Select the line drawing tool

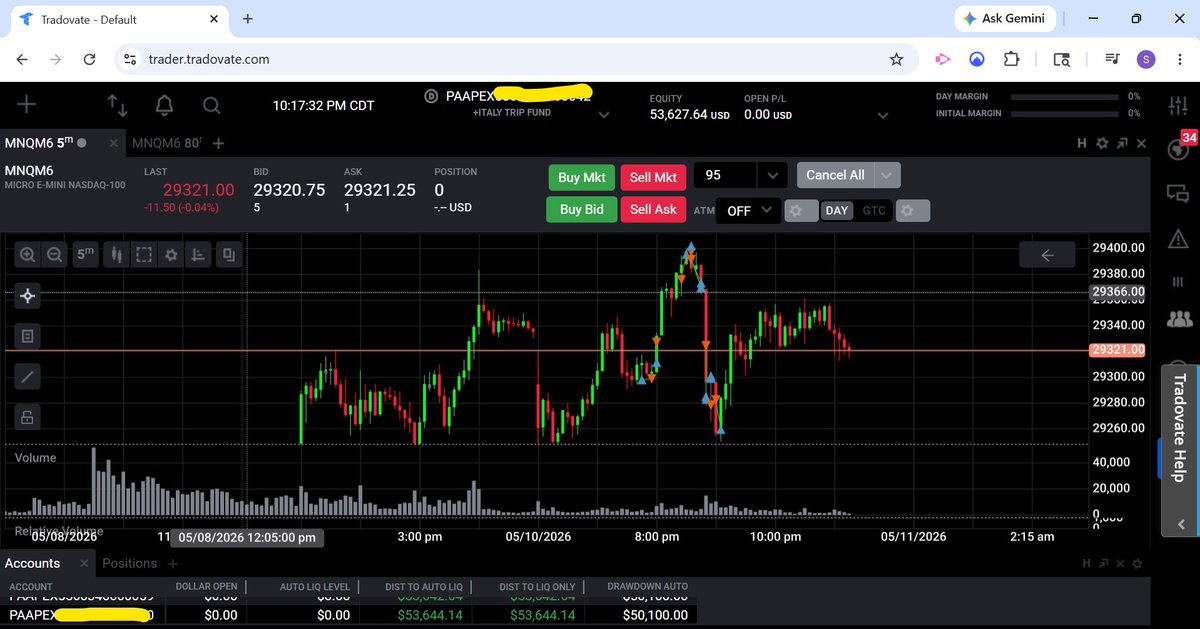point(27,377)
